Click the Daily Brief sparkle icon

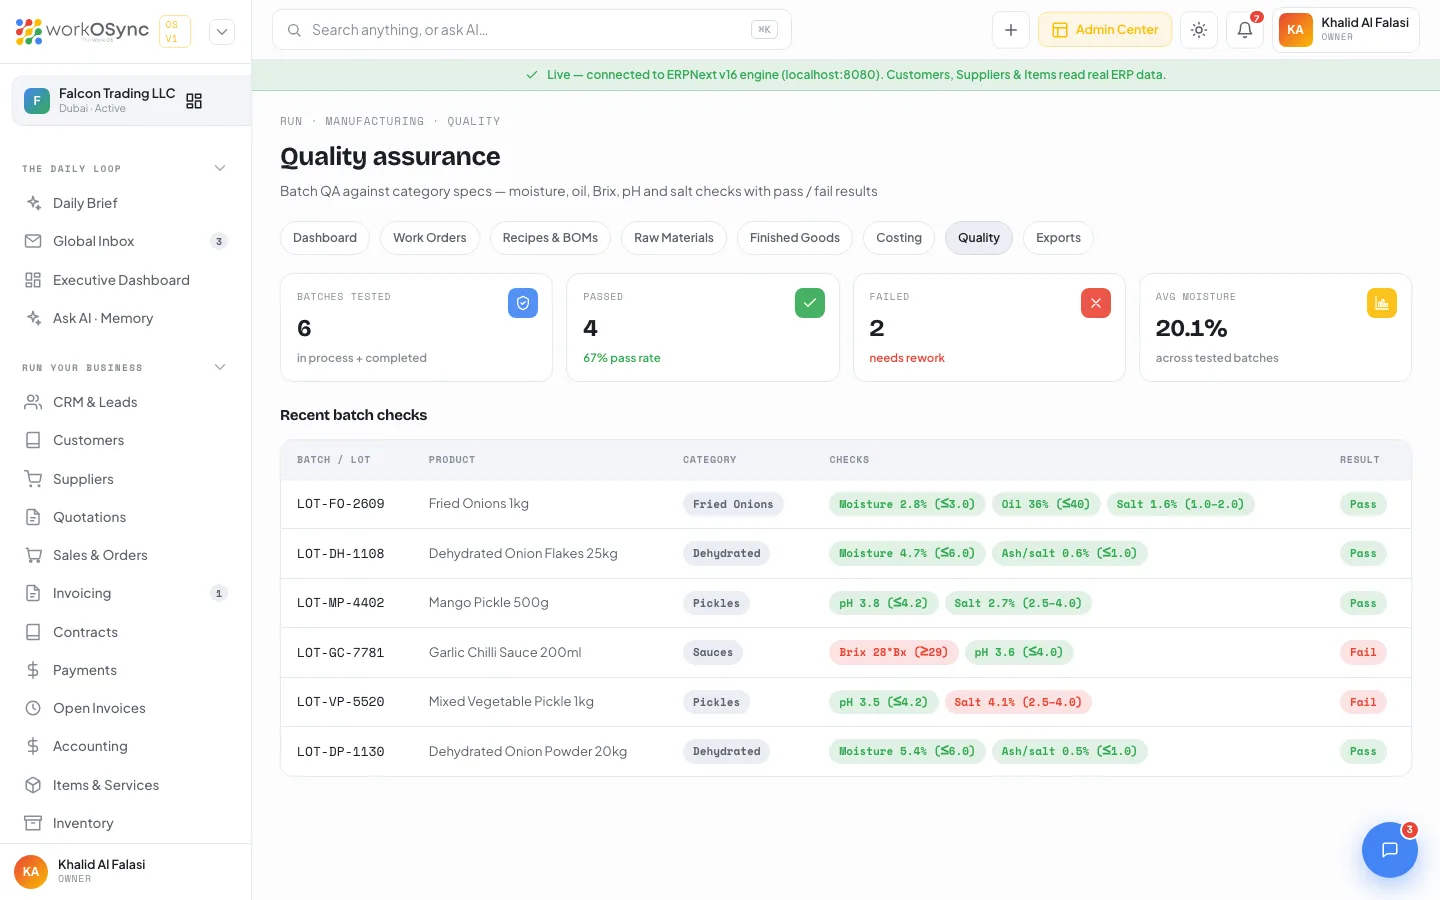[33, 203]
